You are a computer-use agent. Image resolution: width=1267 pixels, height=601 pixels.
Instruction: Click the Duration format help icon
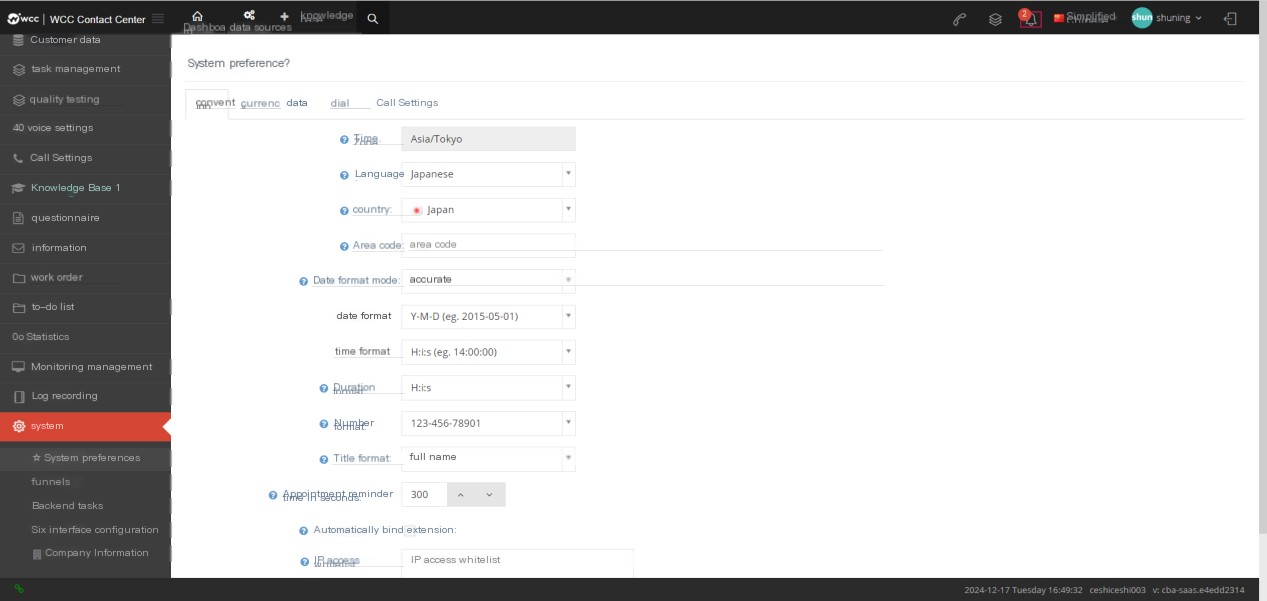(x=324, y=388)
